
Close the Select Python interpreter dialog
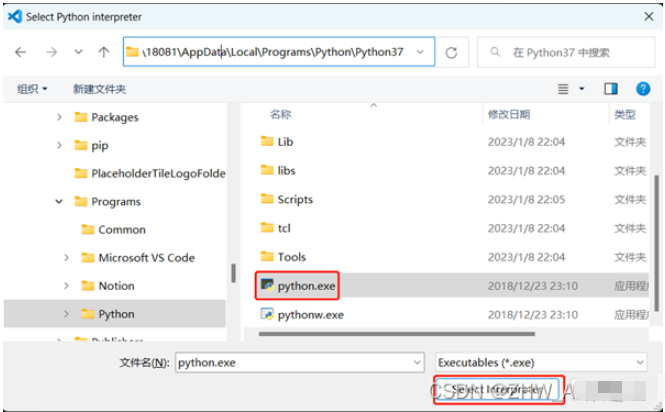648,17
